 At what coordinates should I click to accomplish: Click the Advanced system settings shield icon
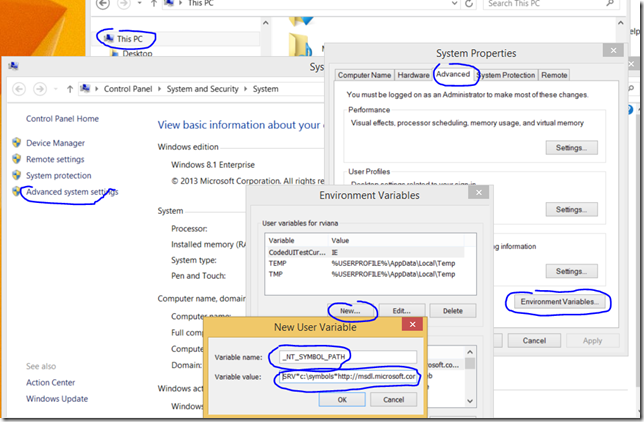16,192
